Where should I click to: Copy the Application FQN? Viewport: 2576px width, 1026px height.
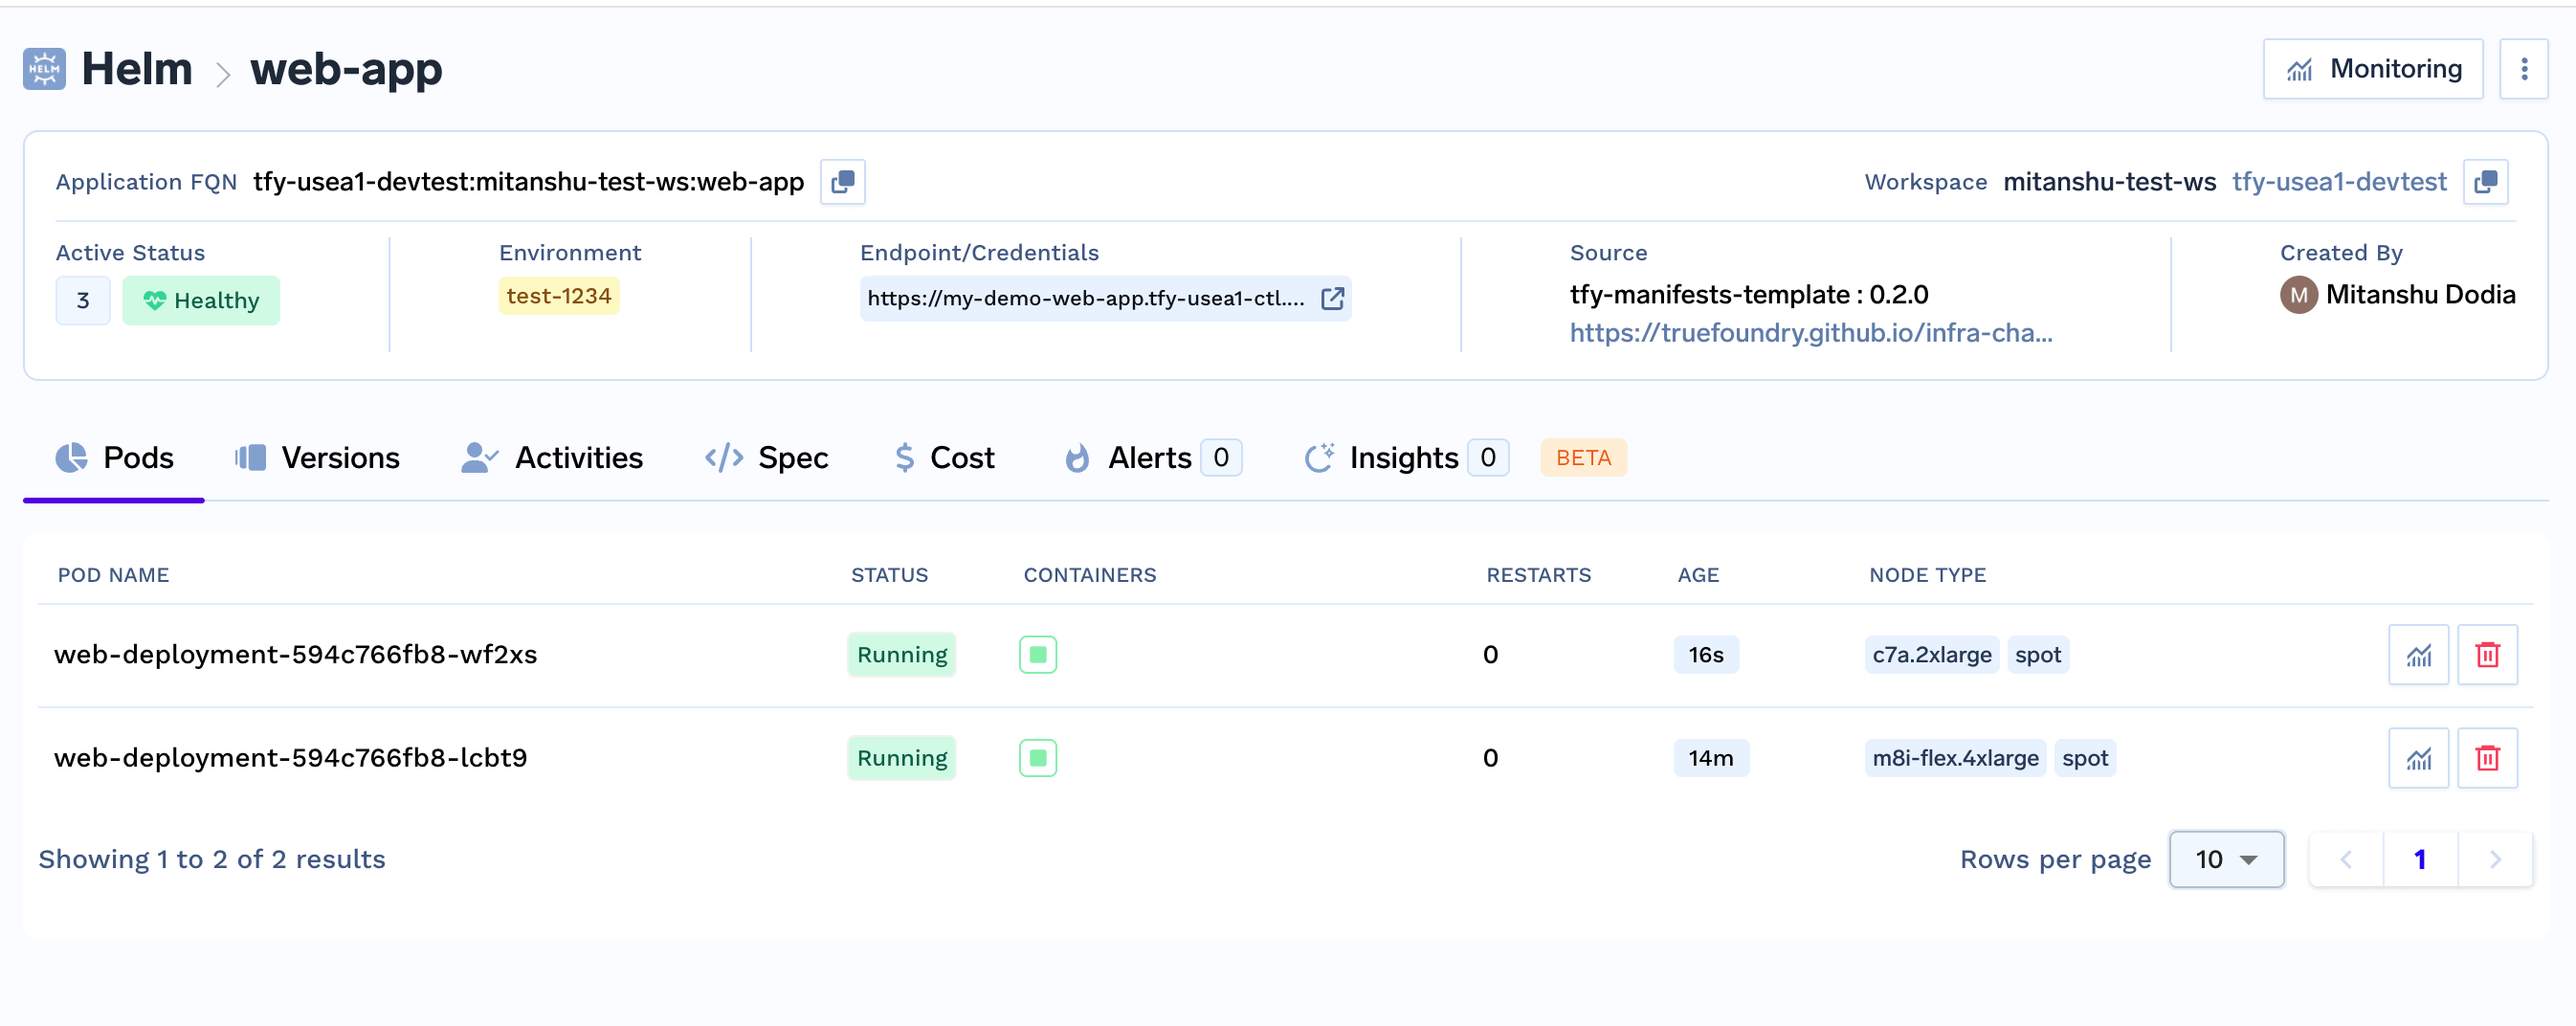pos(843,182)
